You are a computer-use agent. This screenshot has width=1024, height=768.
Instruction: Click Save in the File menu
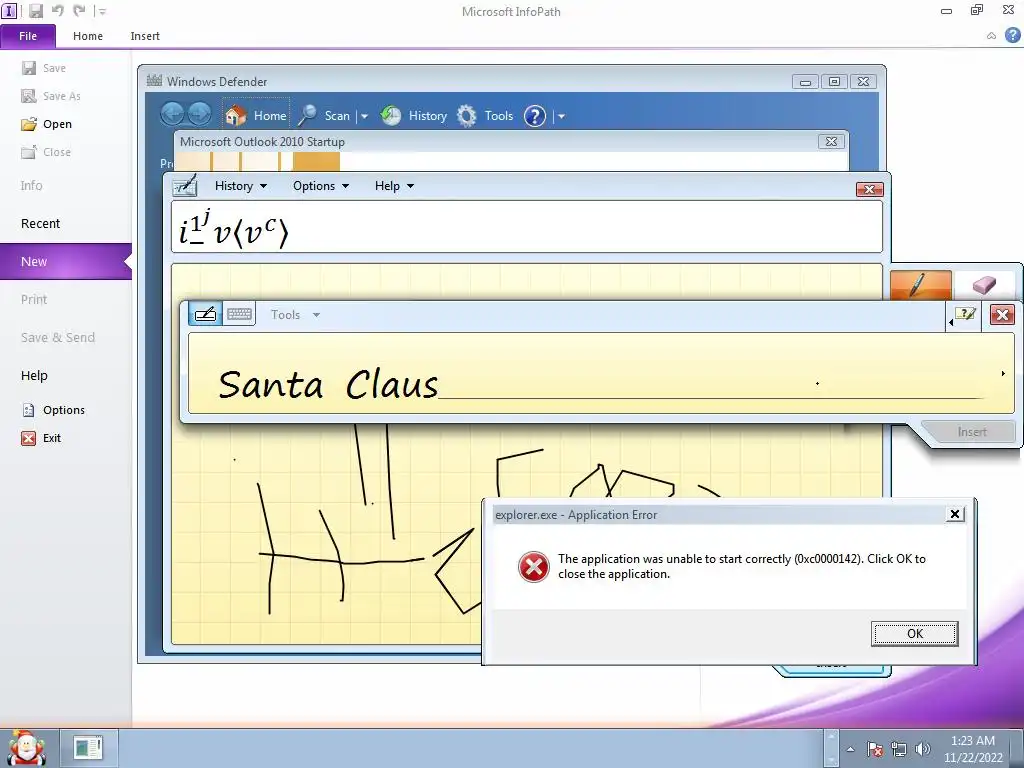click(43, 68)
